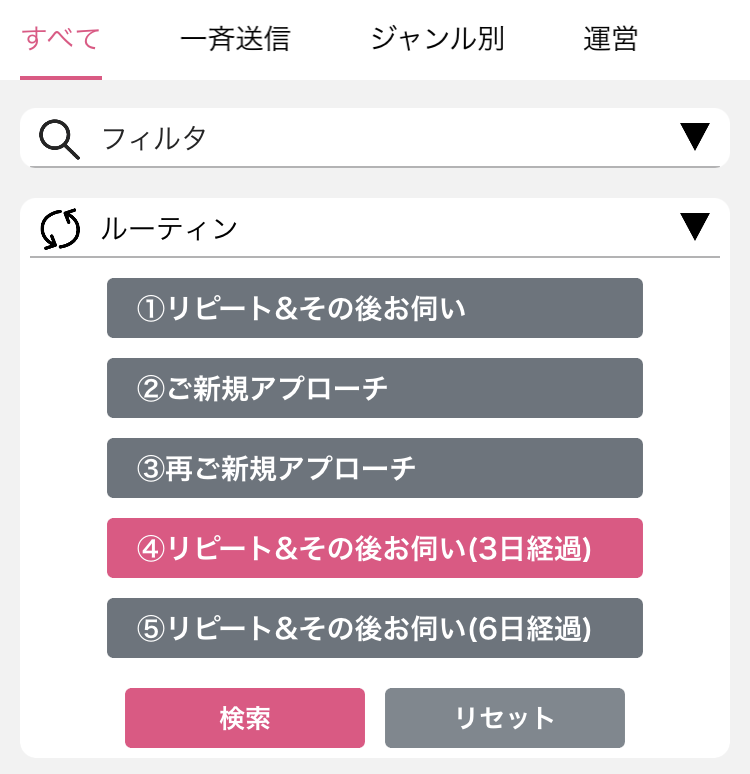Viewport: 750px width, 774px height.
Task: Click the circled ① number icon
Action: pyautogui.click(x=151, y=309)
